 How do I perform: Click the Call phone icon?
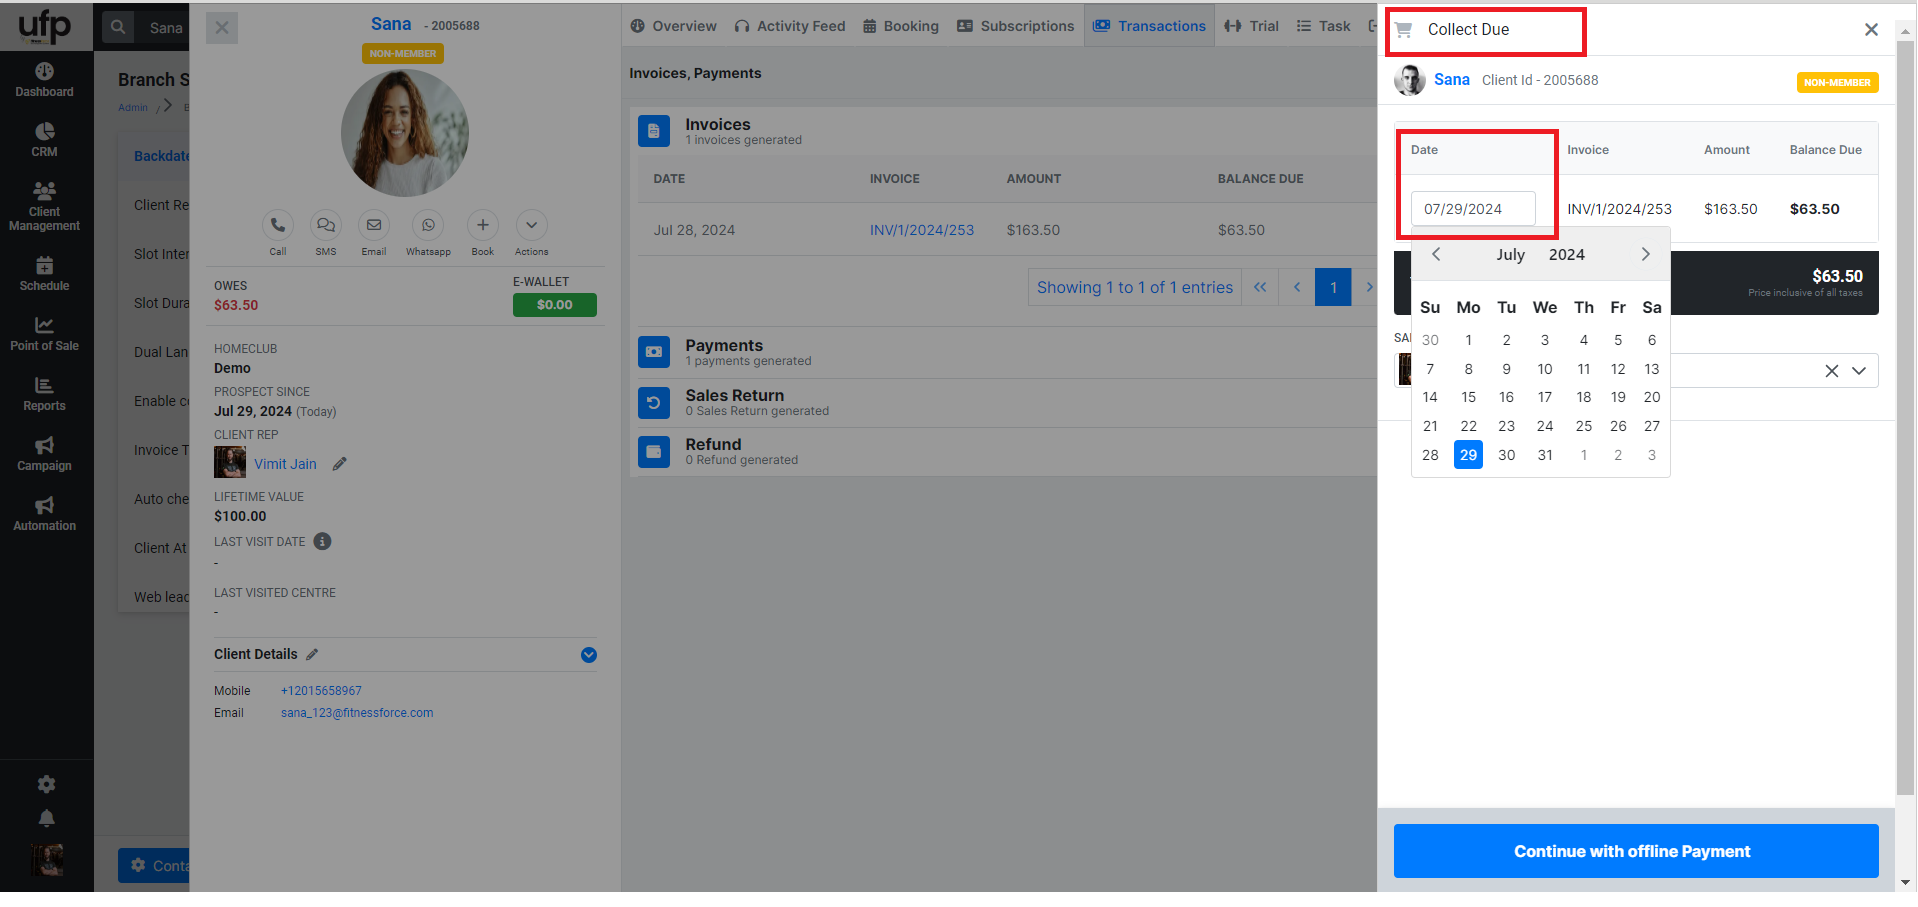[278, 225]
